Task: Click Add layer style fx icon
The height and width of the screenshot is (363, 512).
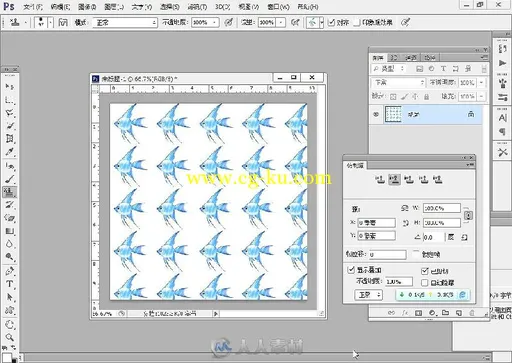Action: click(405, 313)
